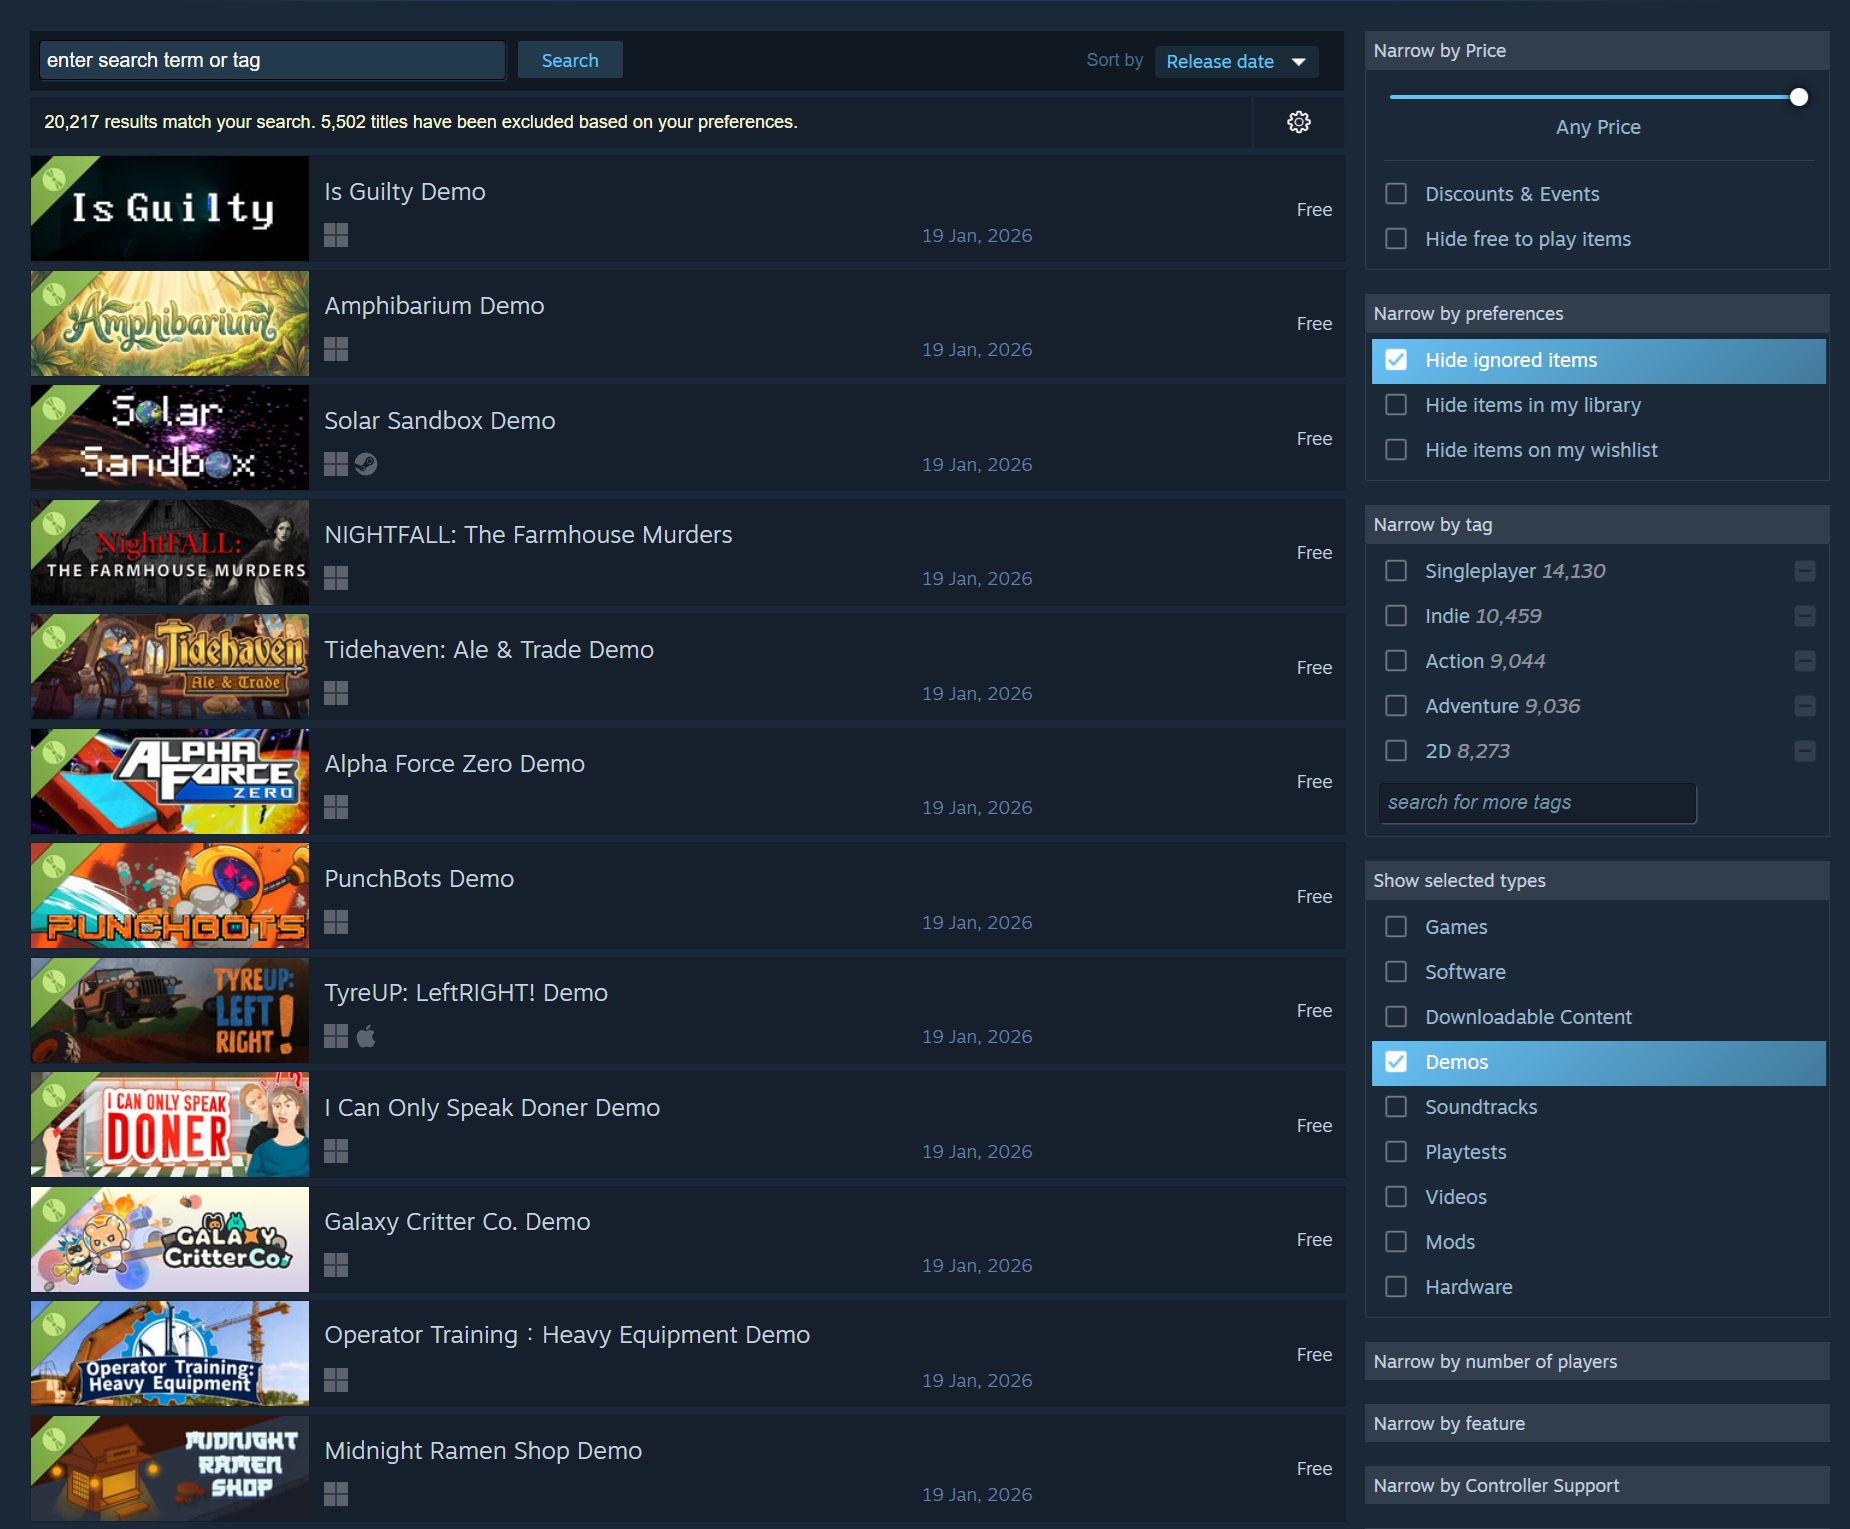Uncheck Hide ignored items
The width and height of the screenshot is (1850, 1529).
tap(1396, 360)
